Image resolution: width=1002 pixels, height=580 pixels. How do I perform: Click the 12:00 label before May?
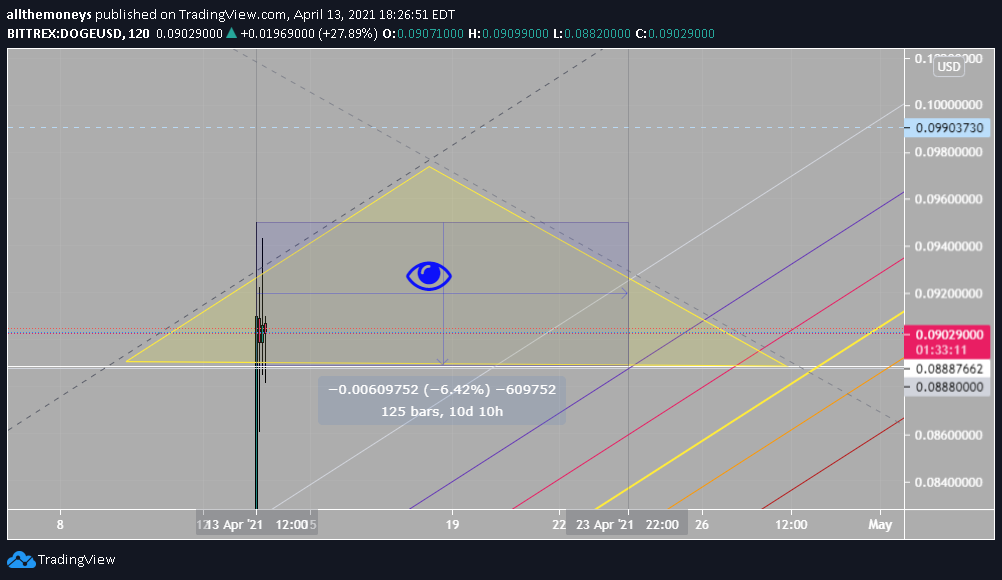point(791,524)
